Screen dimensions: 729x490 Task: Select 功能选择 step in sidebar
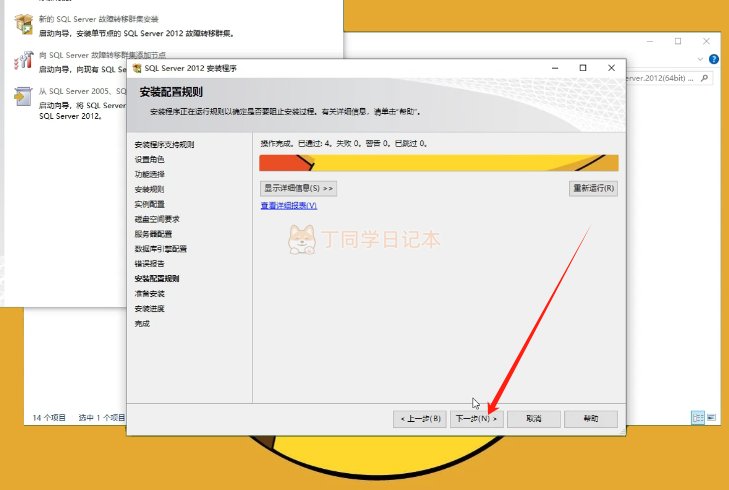[x=149, y=174]
